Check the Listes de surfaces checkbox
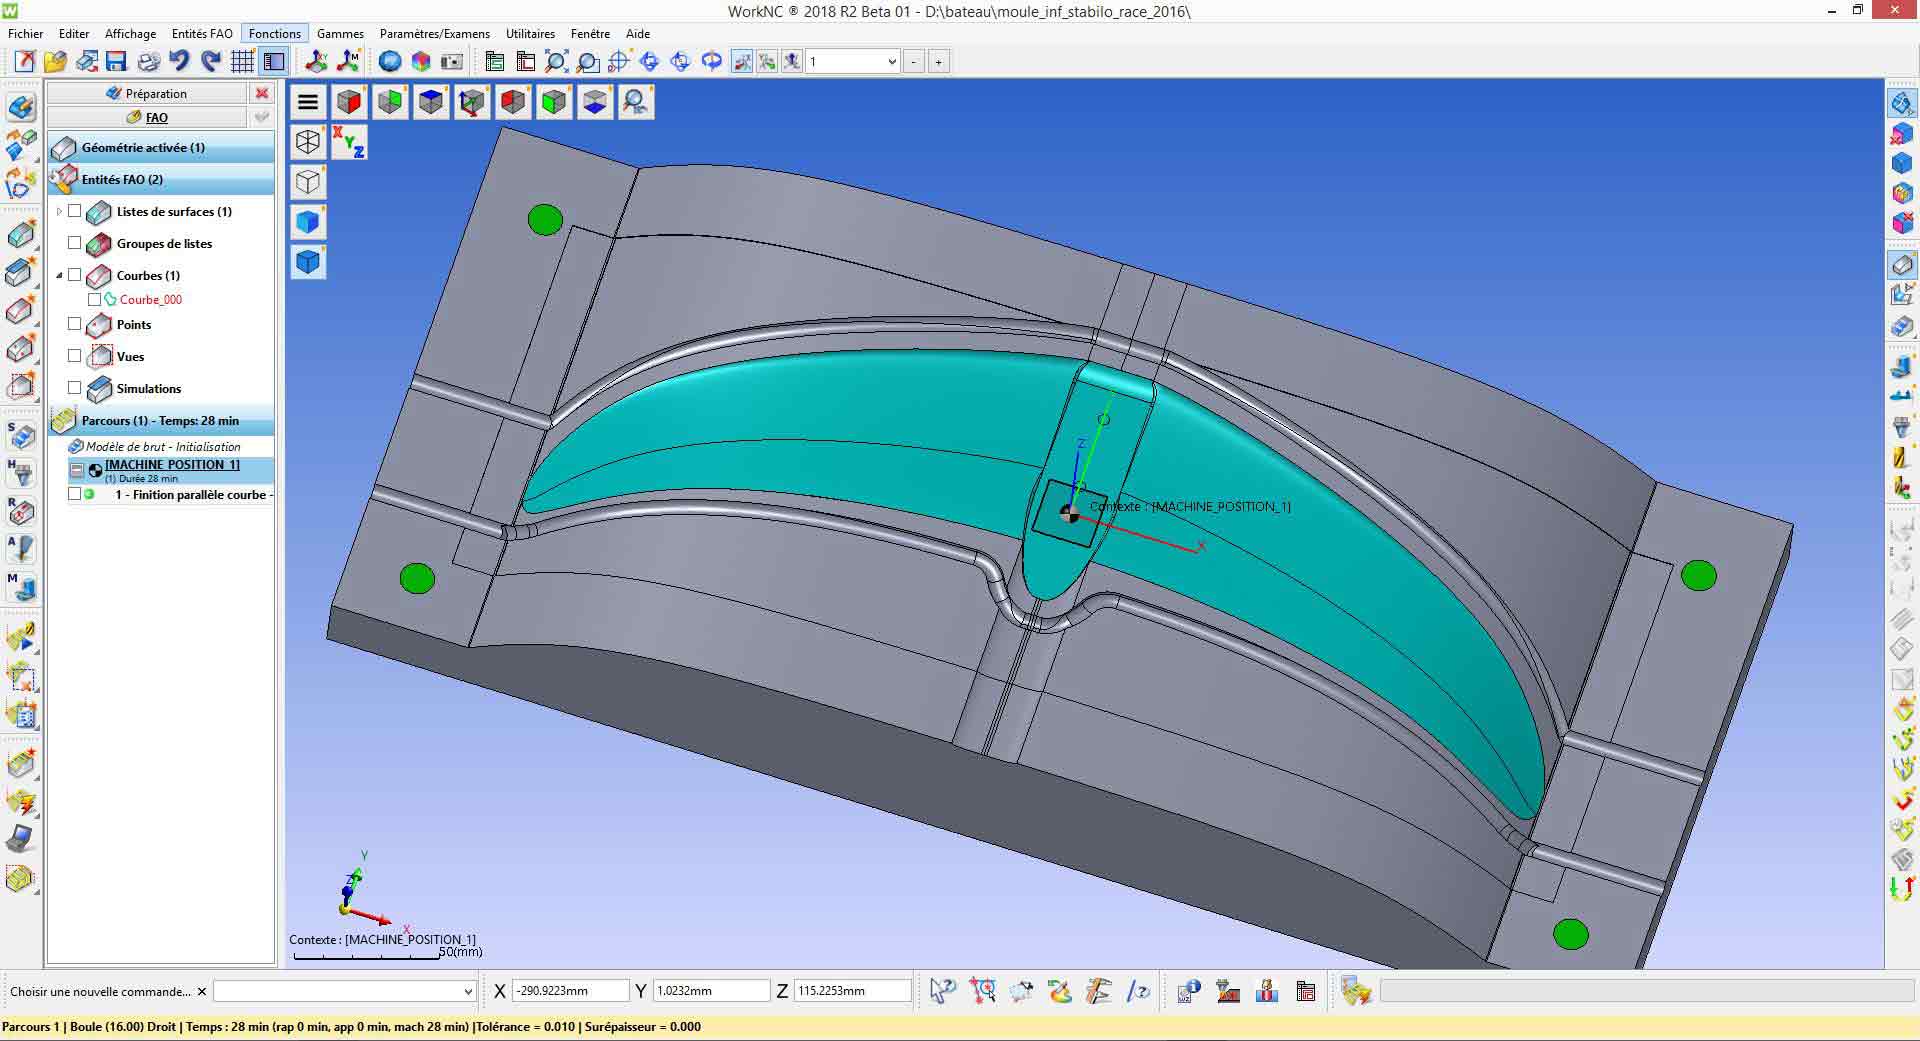The image size is (1920, 1041). tap(75, 211)
